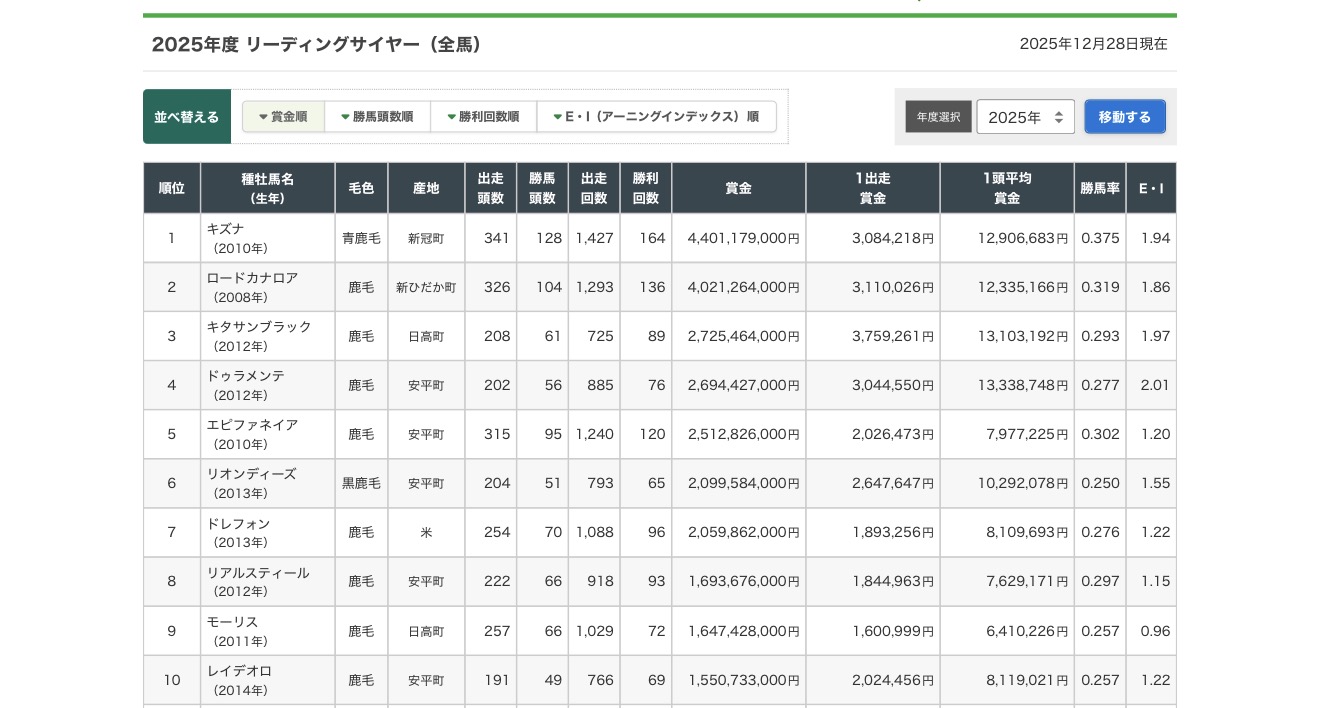This screenshot has height=708, width=1320.
Task: Click the green arrow icon beside E・I順
Action: tap(558, 117)
